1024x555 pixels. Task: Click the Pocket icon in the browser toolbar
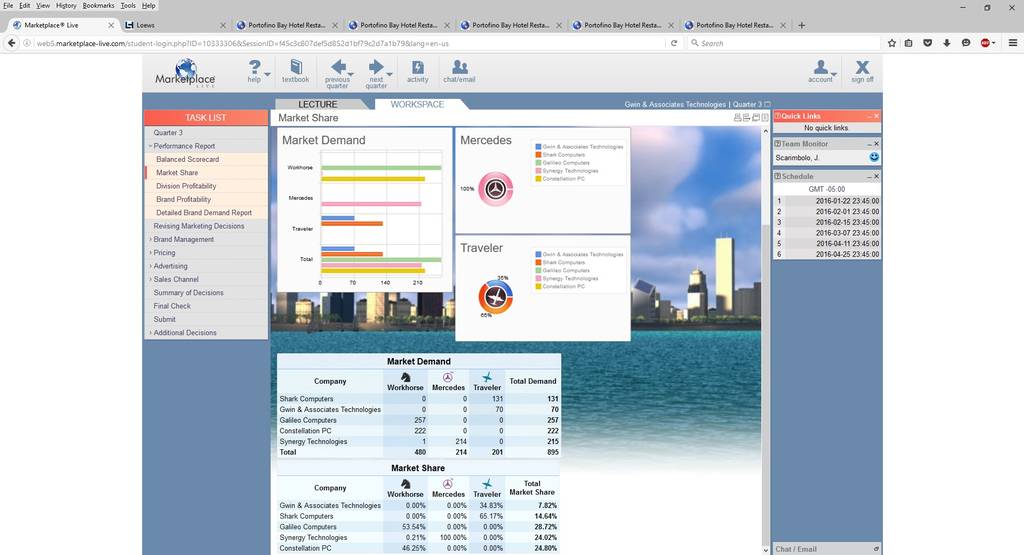click(x=927, y=43)
